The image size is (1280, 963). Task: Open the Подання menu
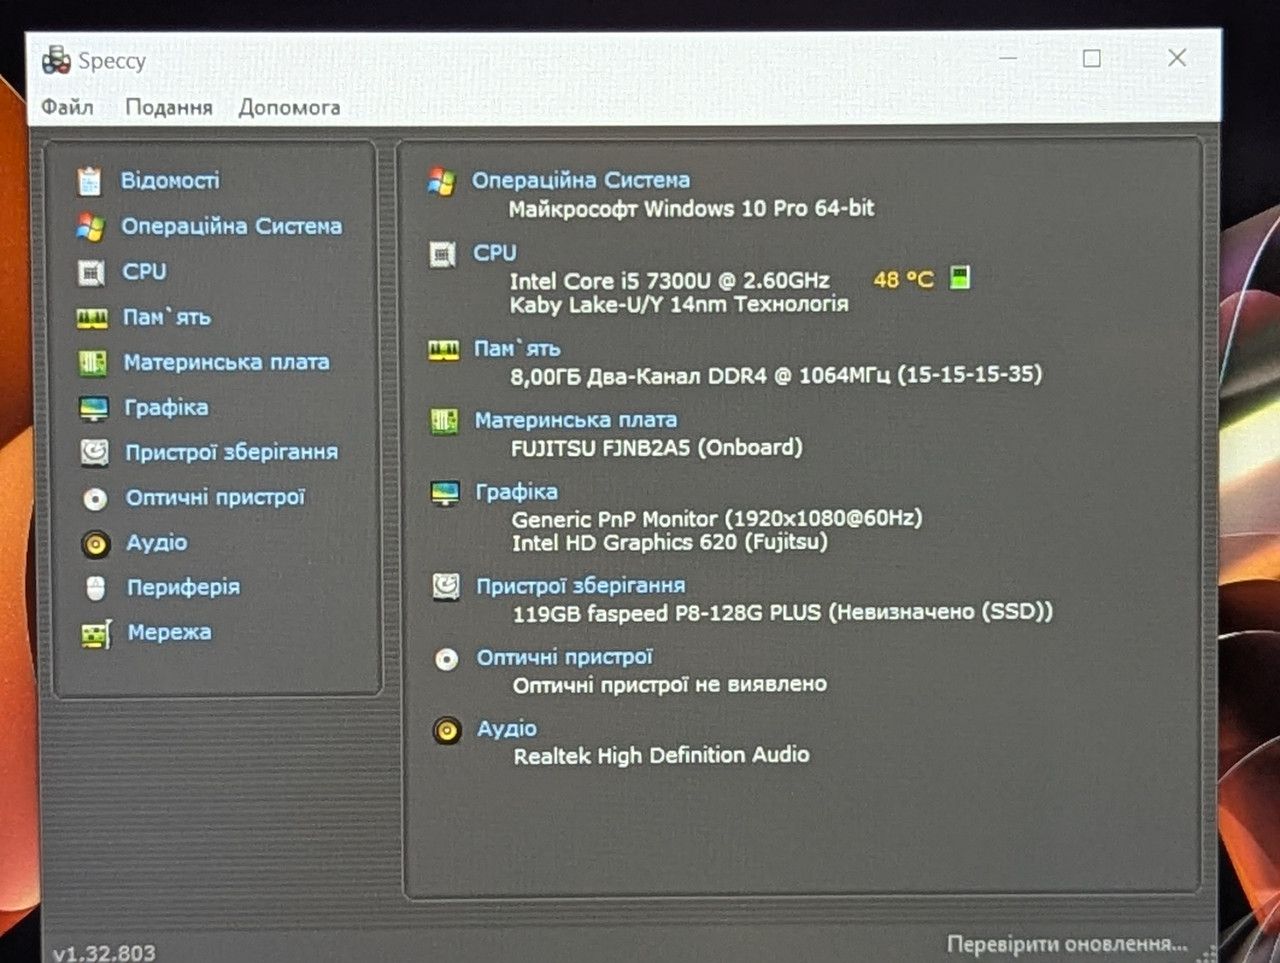pyautogui.click(x=169, y=107)
